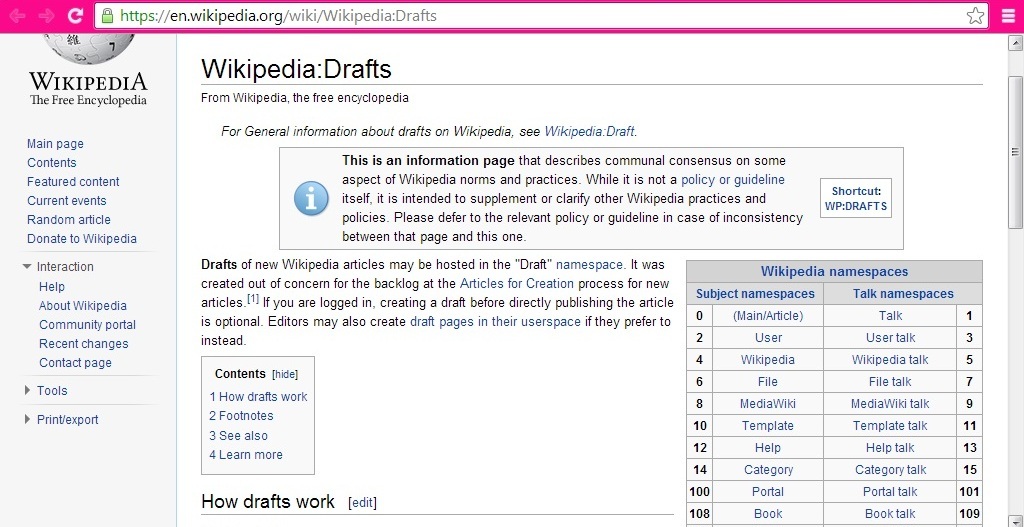1024x527 pixels.
Task: Open (Main/Article) namespace link
Action: [x=768, y=316]
